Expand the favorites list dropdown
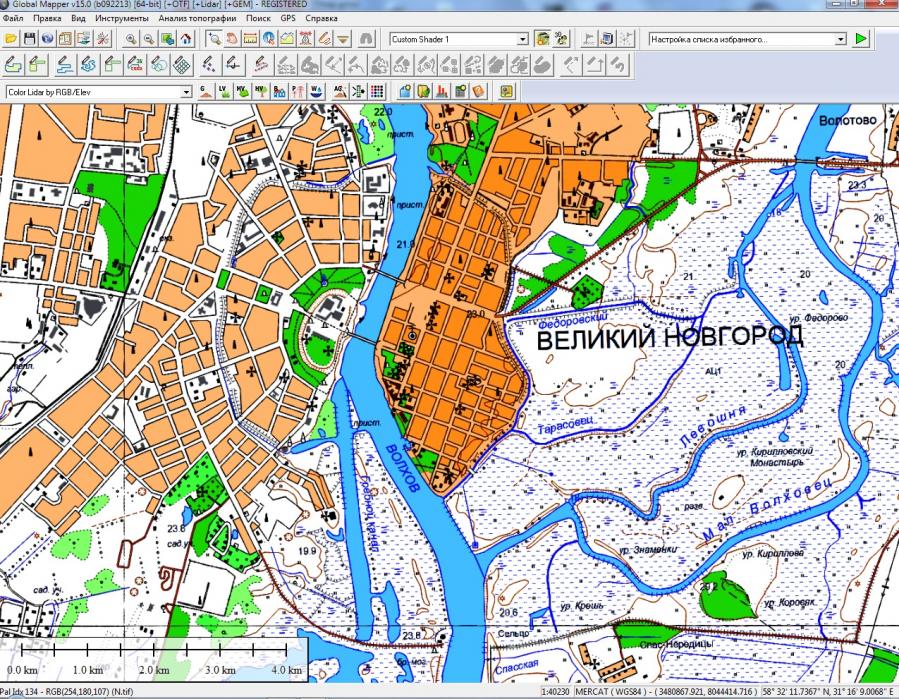The image size is (899, 699). [x=840, y=38]
